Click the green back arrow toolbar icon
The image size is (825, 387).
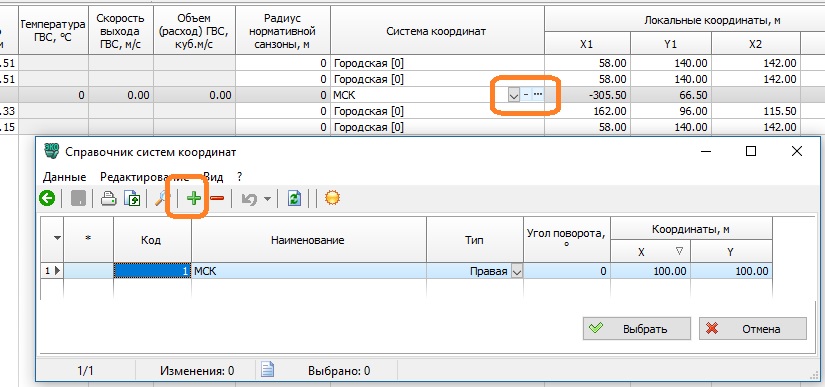tap(47, 198)
